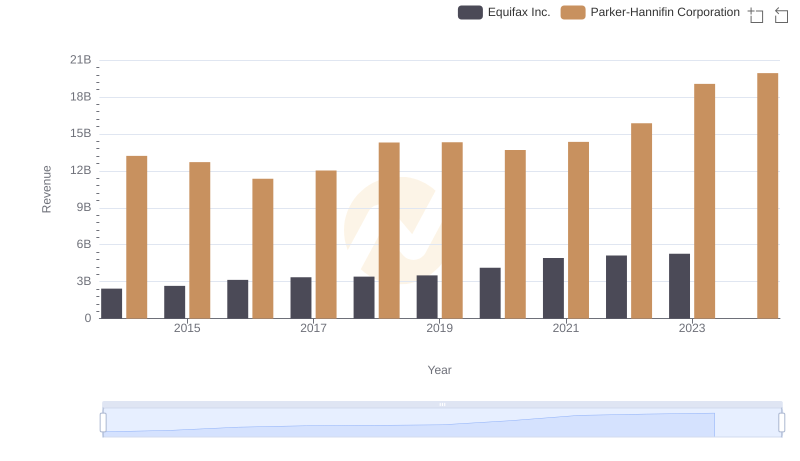Toggle the Equifax Inc. legend series

pyautogui.click(x=504, y=12)
